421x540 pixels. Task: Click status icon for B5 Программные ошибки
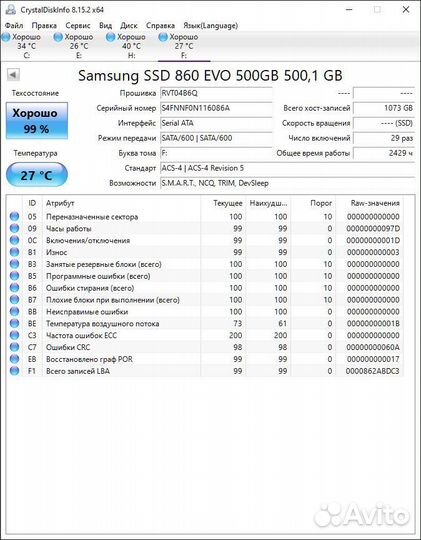[14, 276]
